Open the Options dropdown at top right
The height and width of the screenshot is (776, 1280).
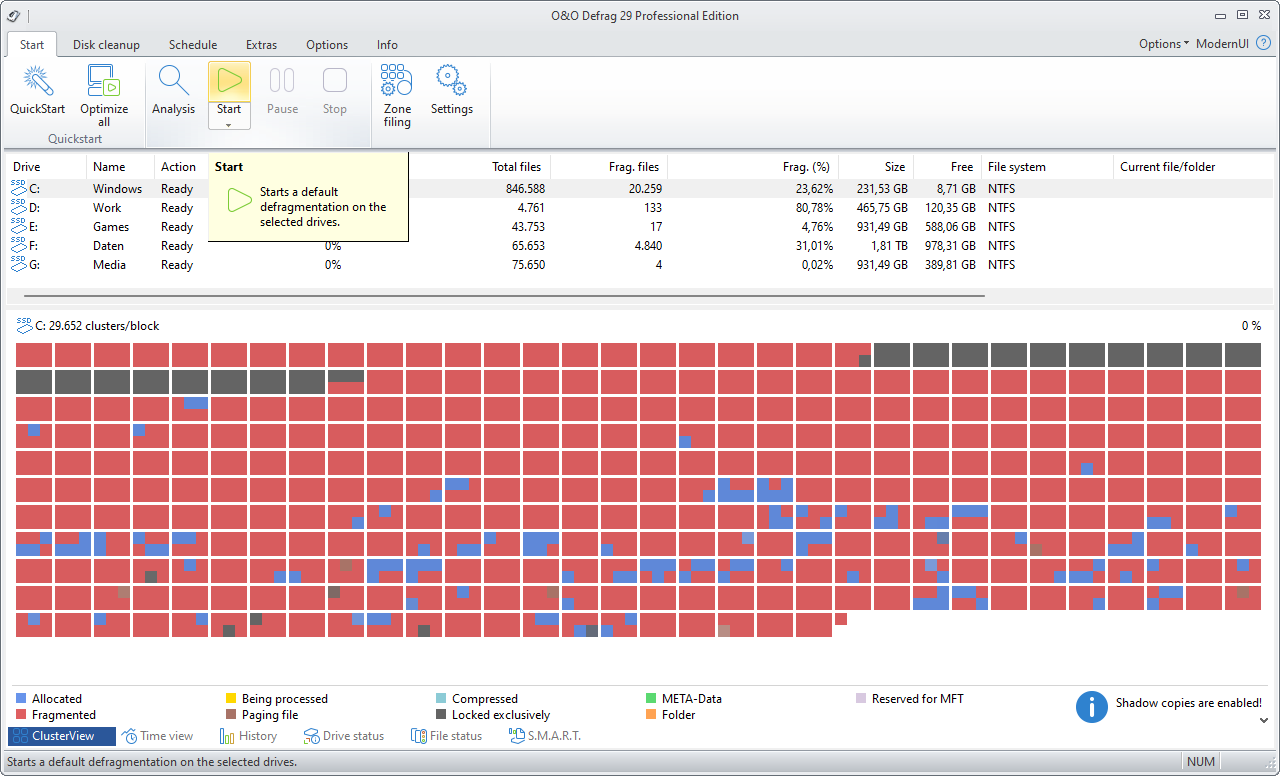(1164, 44)
